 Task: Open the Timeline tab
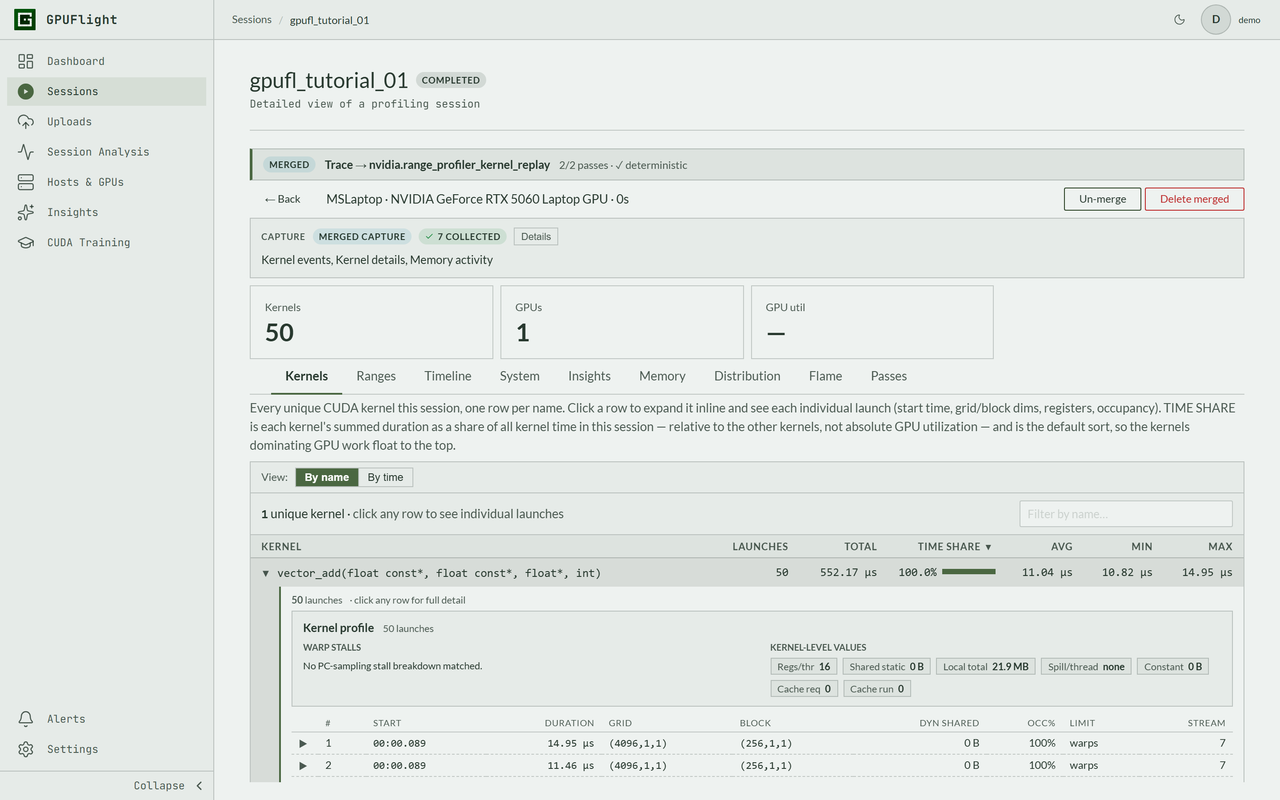[448, 376]
